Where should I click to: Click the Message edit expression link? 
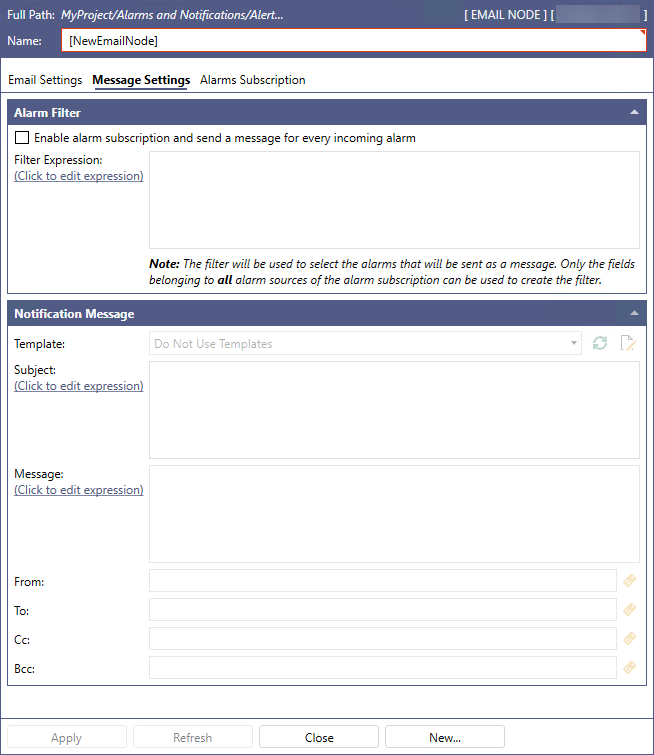tap(79, 490)
